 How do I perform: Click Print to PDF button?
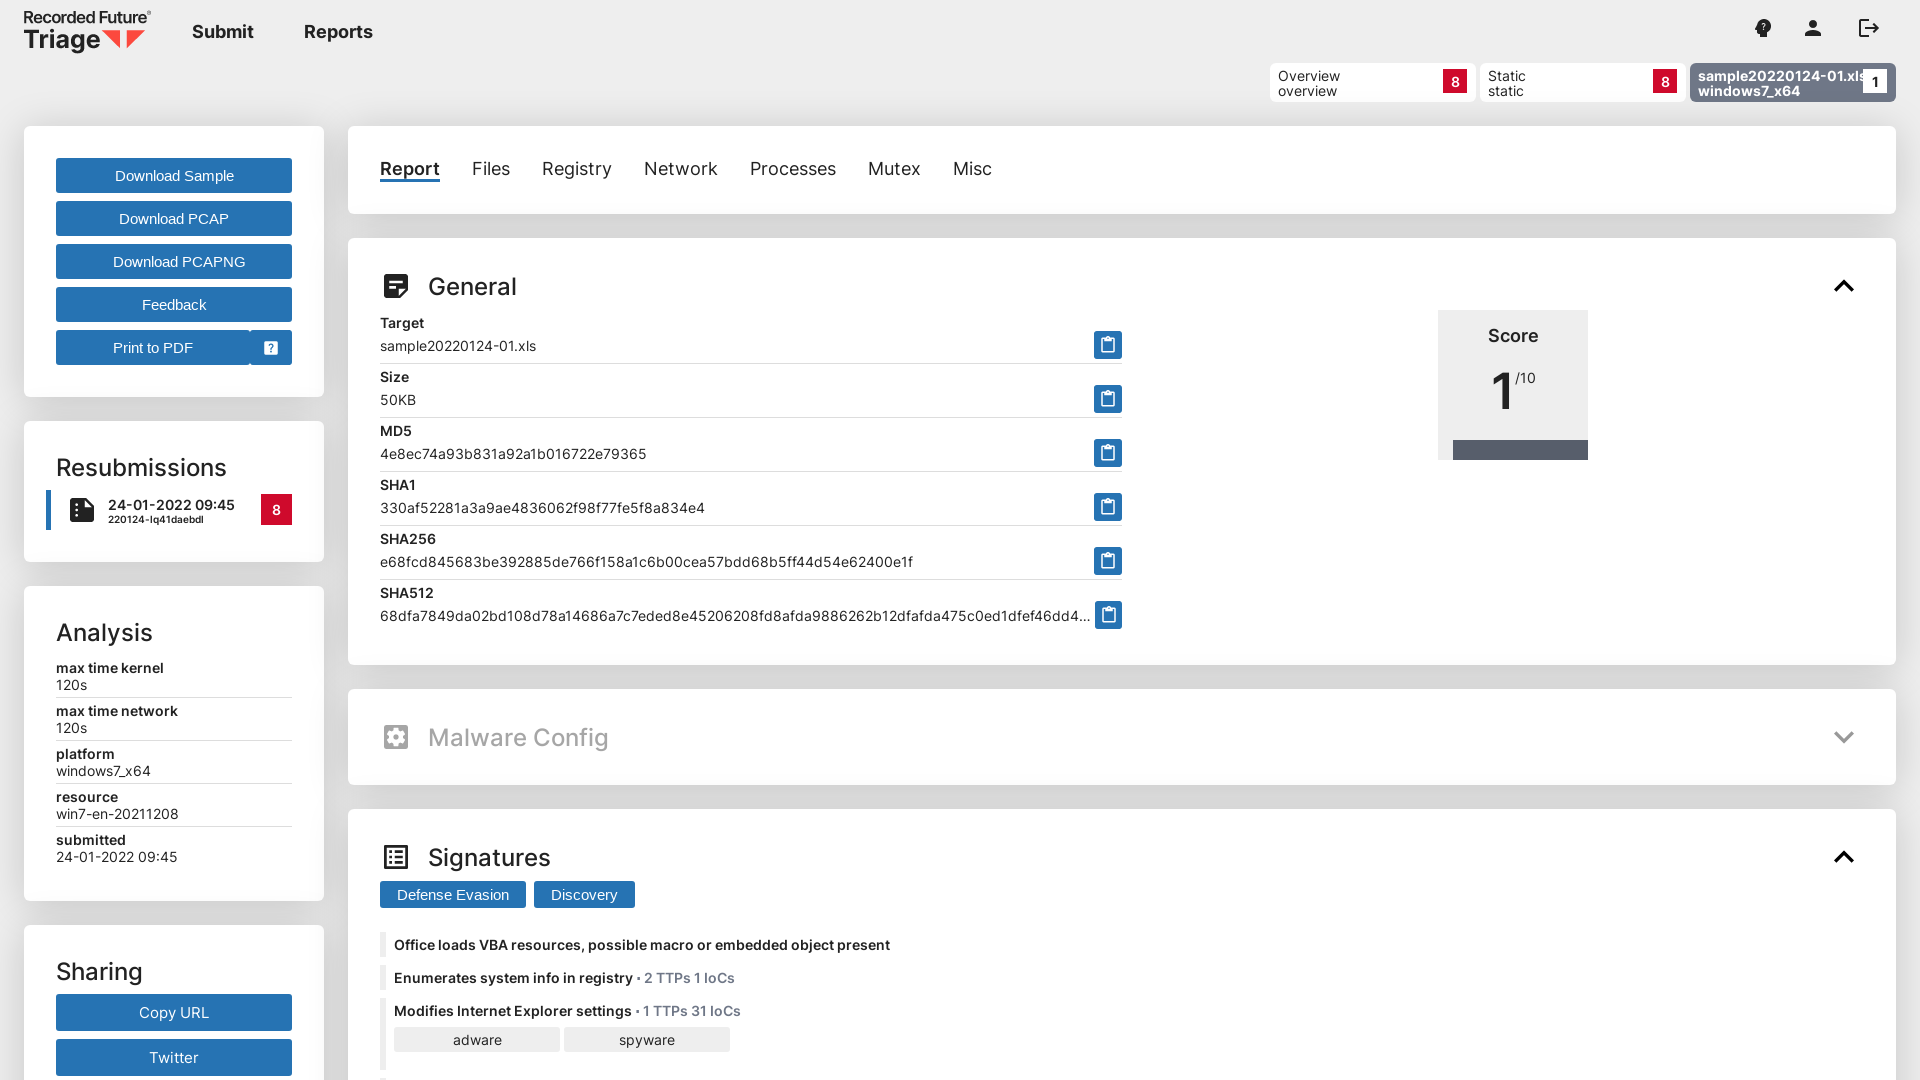153,348
